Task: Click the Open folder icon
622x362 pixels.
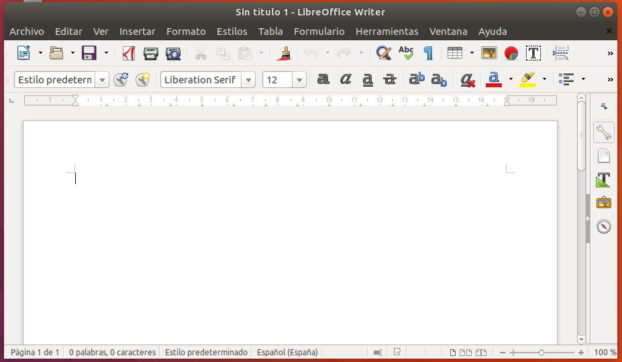Action: 56,53
